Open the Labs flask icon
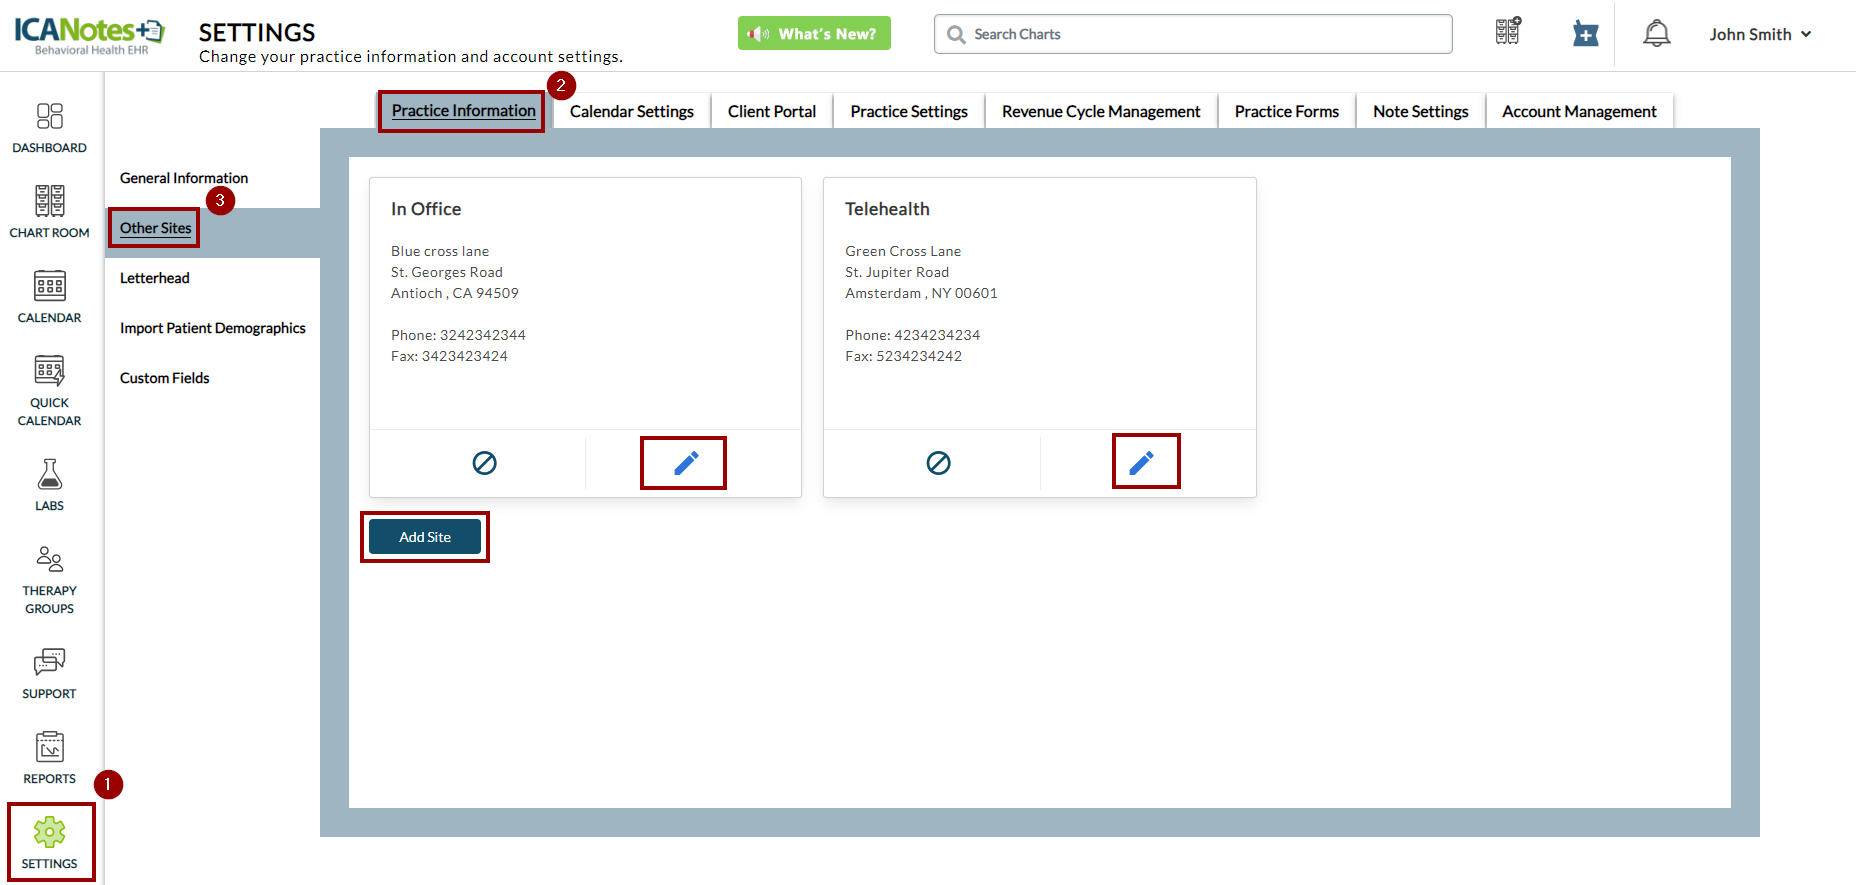This screenshot has height=885, width=1856. tap(49, 485)
